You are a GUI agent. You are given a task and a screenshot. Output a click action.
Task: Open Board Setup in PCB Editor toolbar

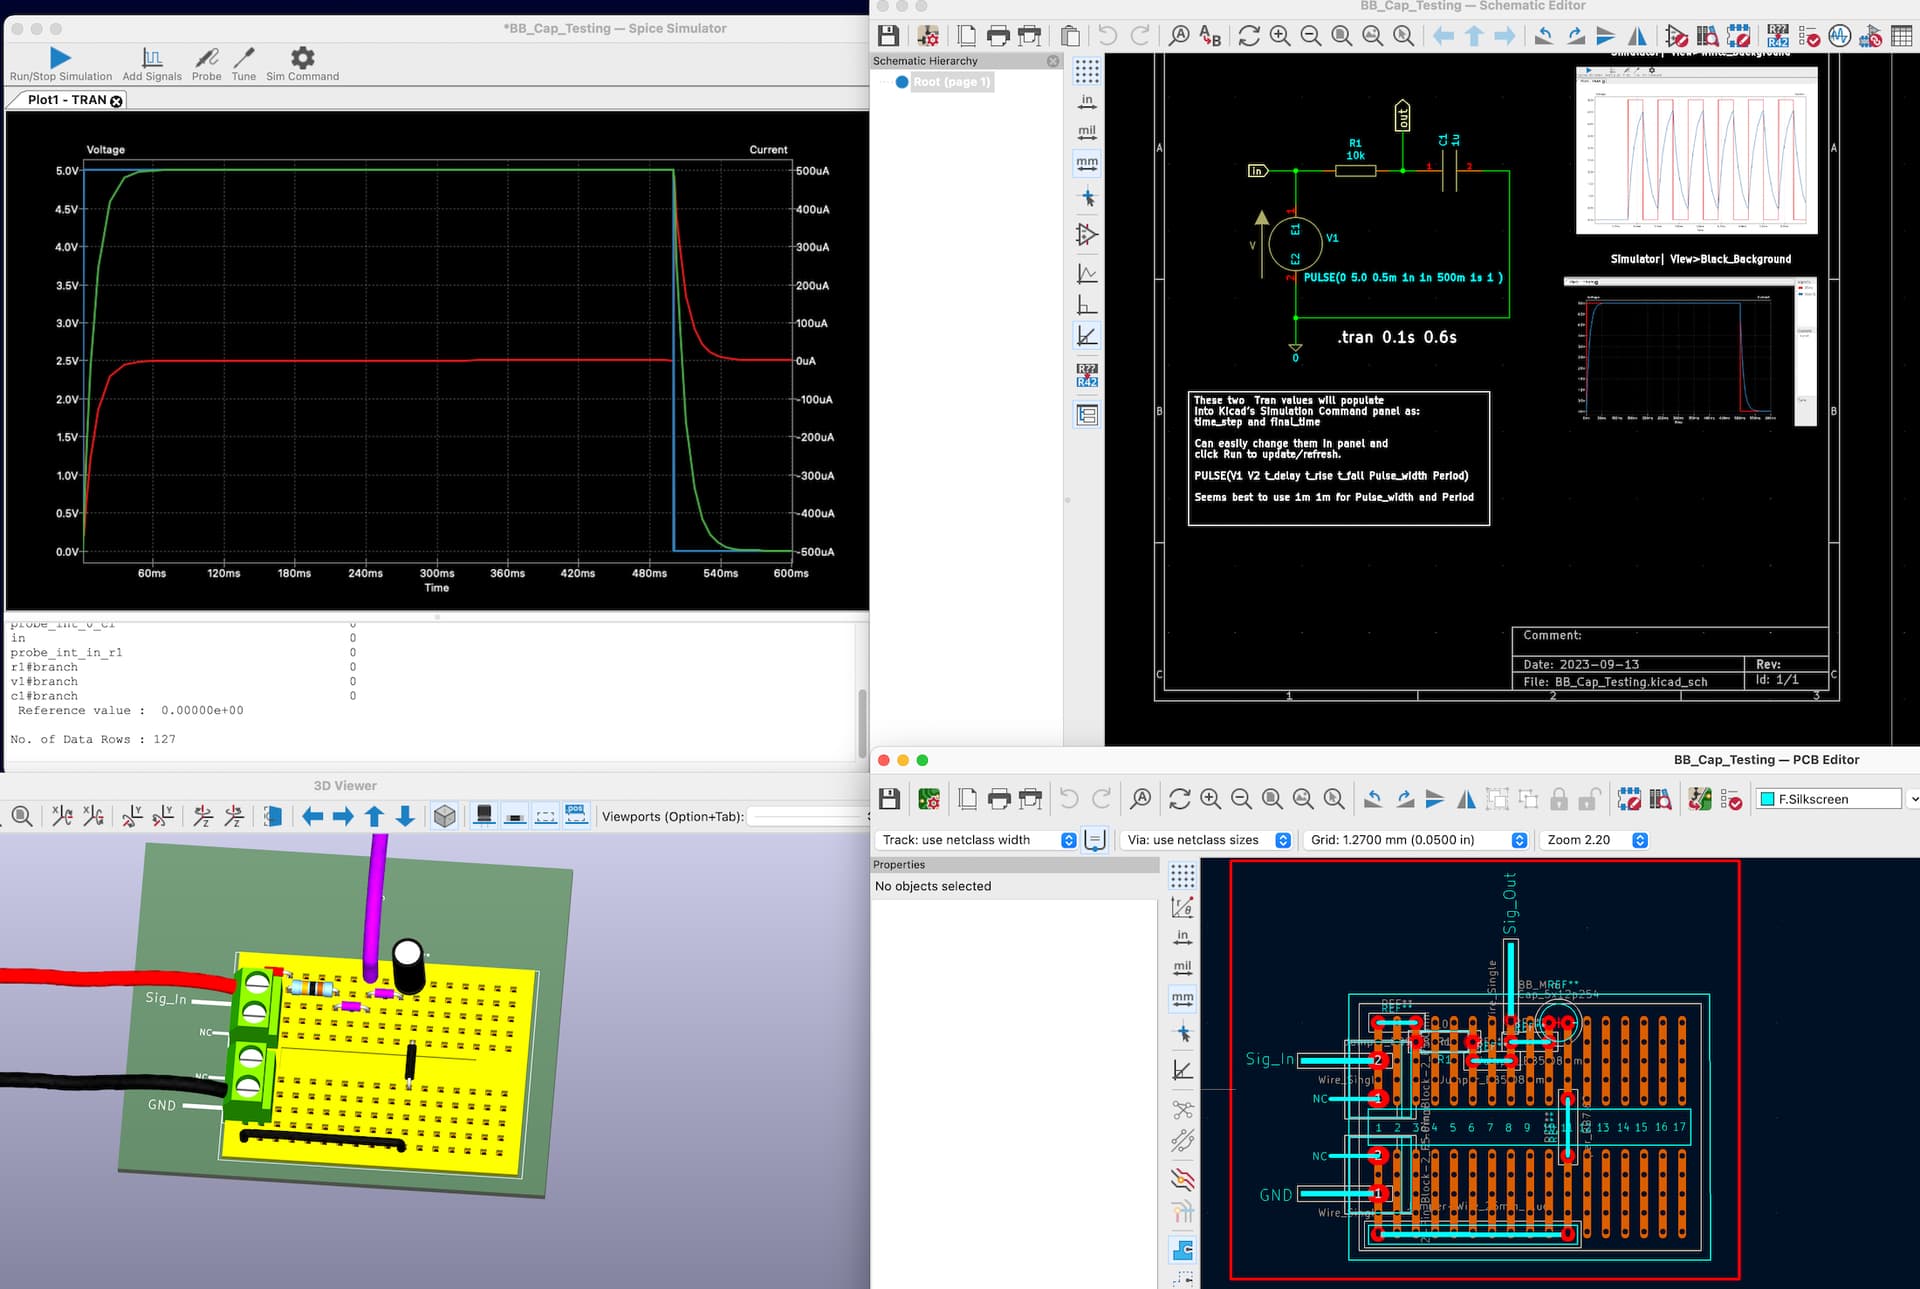pos(929,799)
